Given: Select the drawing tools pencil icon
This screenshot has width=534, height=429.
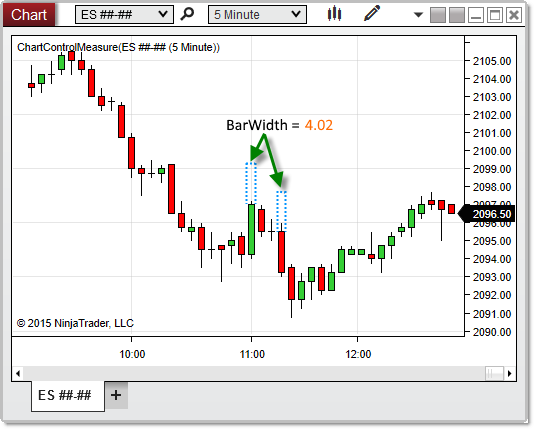Looking at the screenshot, I should (x=372, y=14).
